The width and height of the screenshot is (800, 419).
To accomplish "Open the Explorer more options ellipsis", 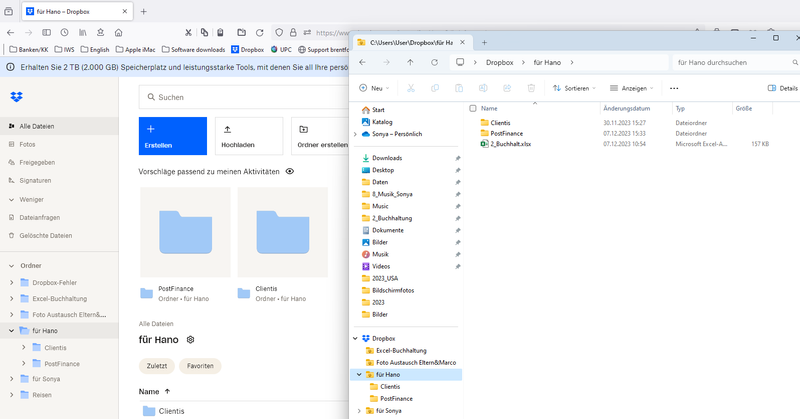I will 673,88.
